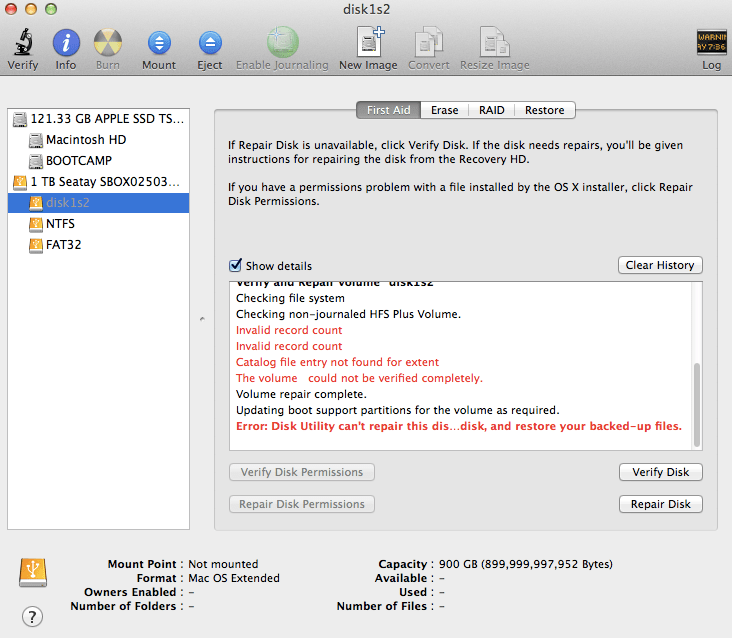Select the 121.33 GB APPLE SSD drive
Viewport: 732px width, 638px height.
click(99, 119)
